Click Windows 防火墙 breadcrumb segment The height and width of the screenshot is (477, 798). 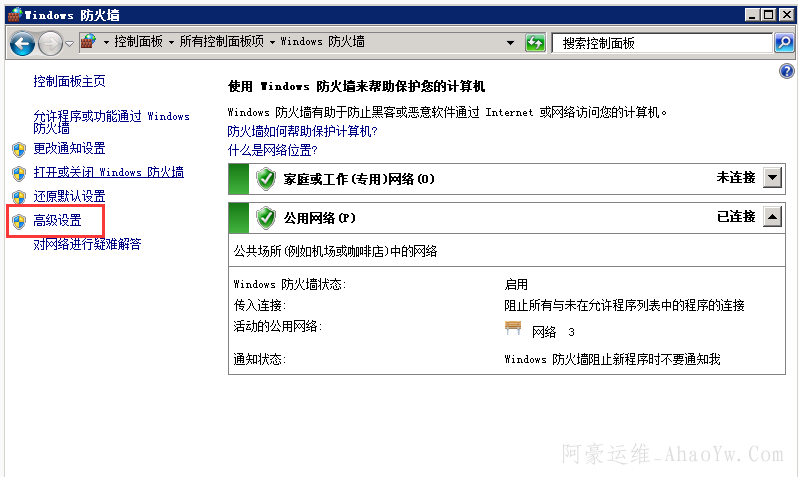pyautogui.click(x=323, y=41)
